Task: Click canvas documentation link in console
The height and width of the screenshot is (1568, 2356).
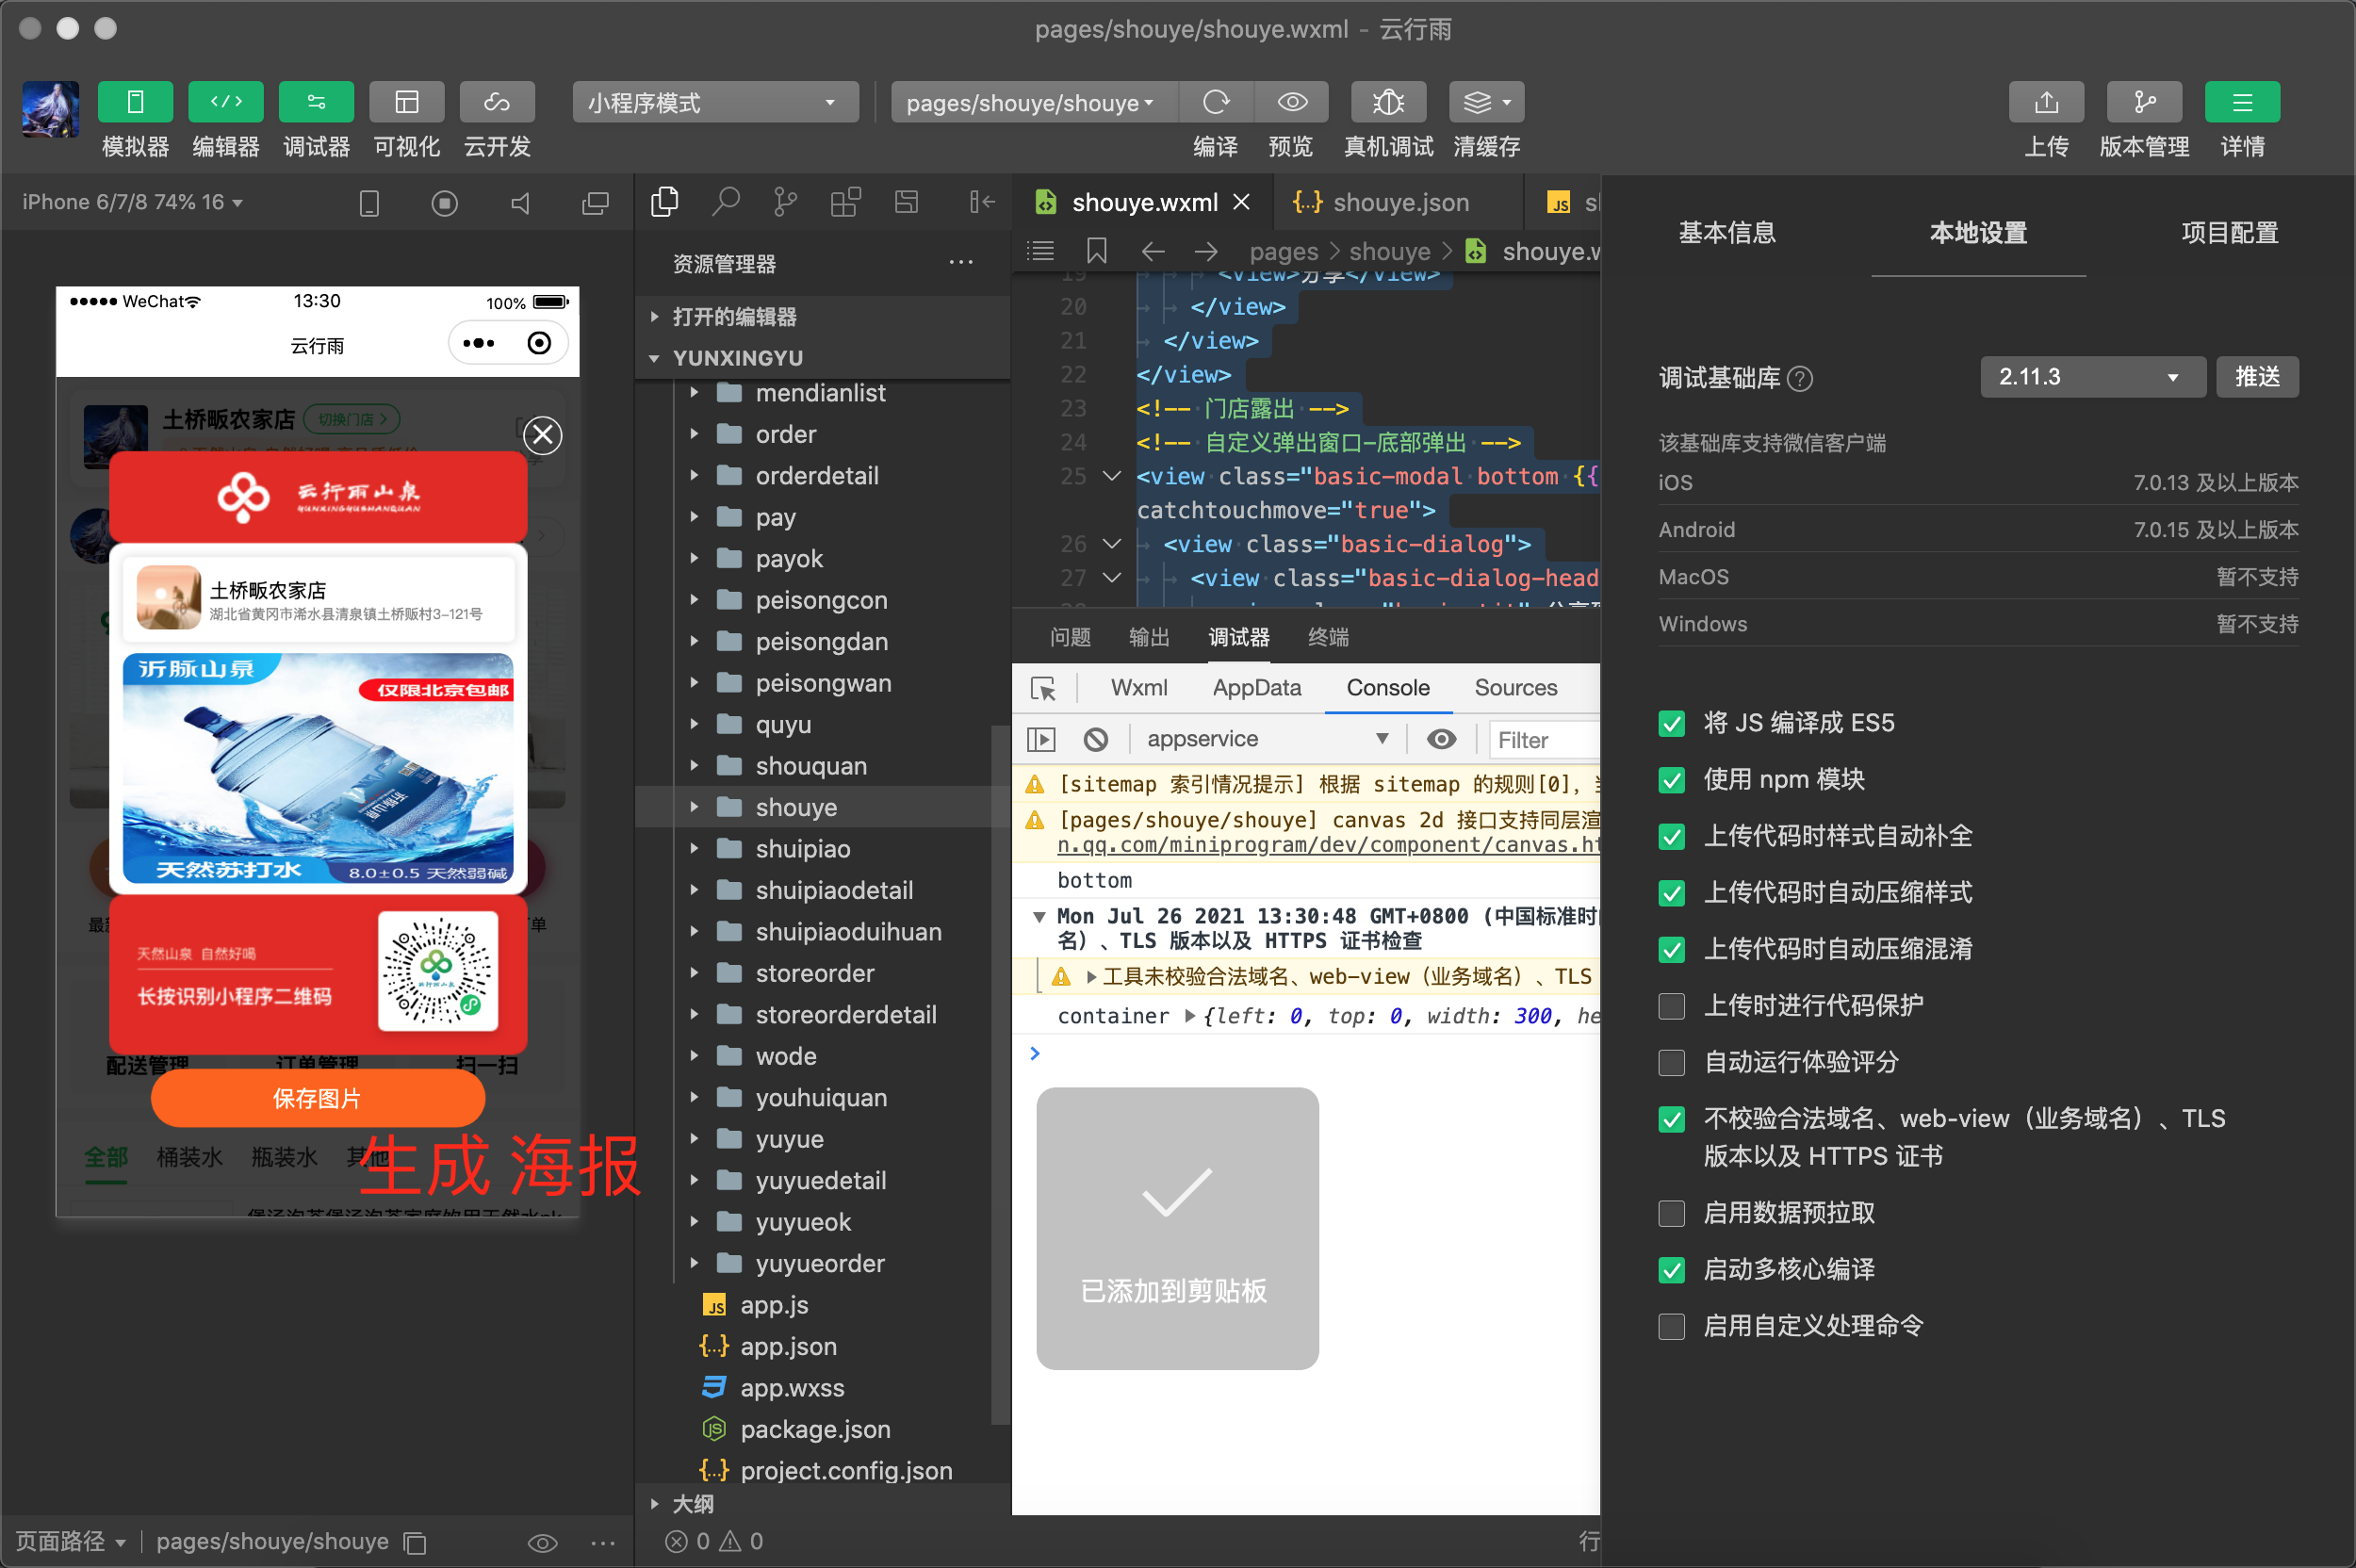Action: (x=1328, y=845)
